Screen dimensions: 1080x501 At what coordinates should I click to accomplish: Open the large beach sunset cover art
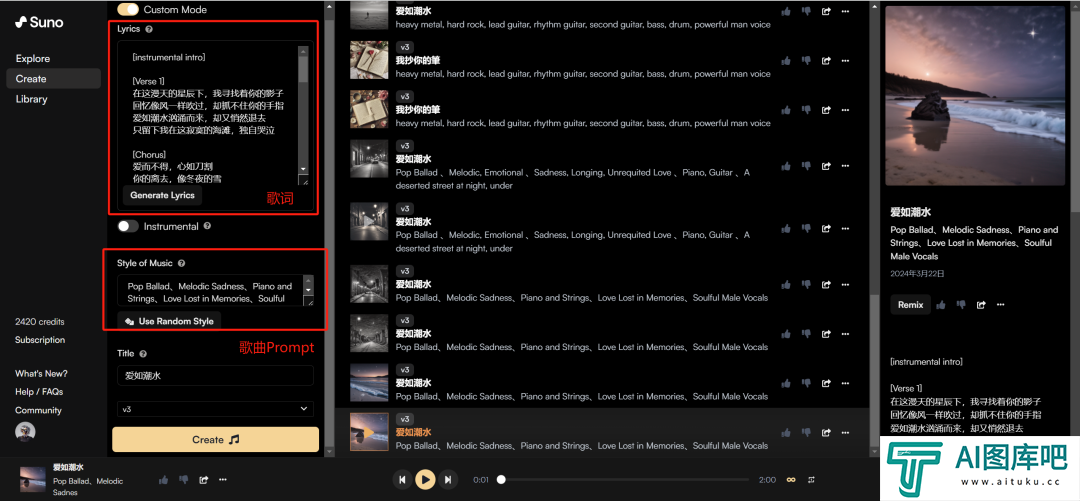pyautogui.click(x=977, y=96)
